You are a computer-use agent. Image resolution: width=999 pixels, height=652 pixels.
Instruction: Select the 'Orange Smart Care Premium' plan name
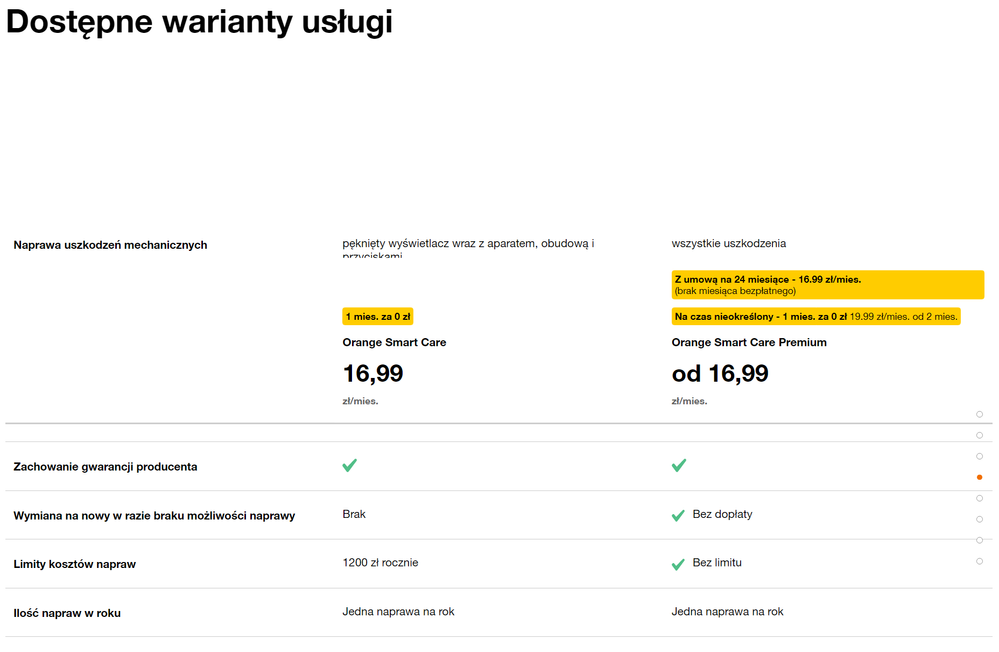coord(749,342)
